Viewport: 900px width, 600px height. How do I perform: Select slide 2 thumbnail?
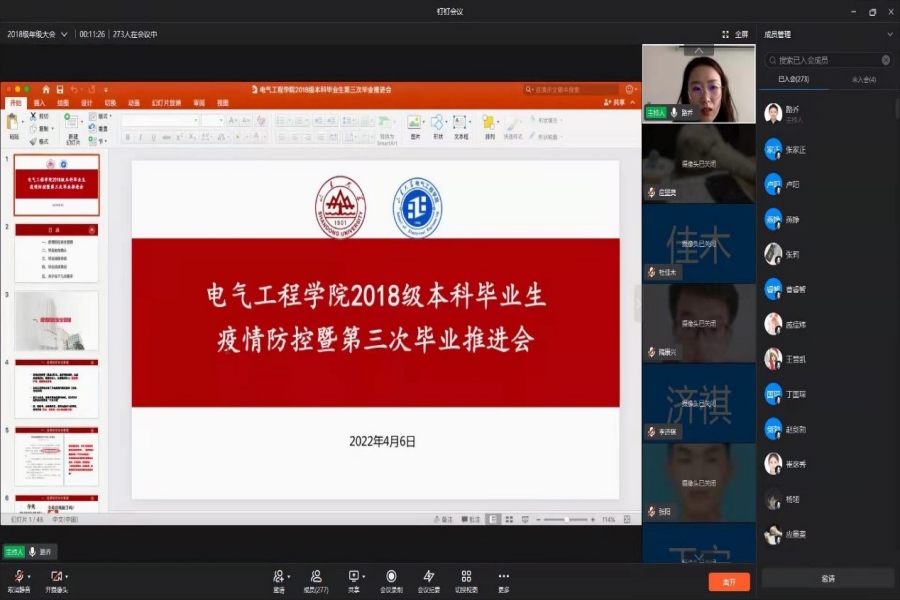[x=56, y=253]
